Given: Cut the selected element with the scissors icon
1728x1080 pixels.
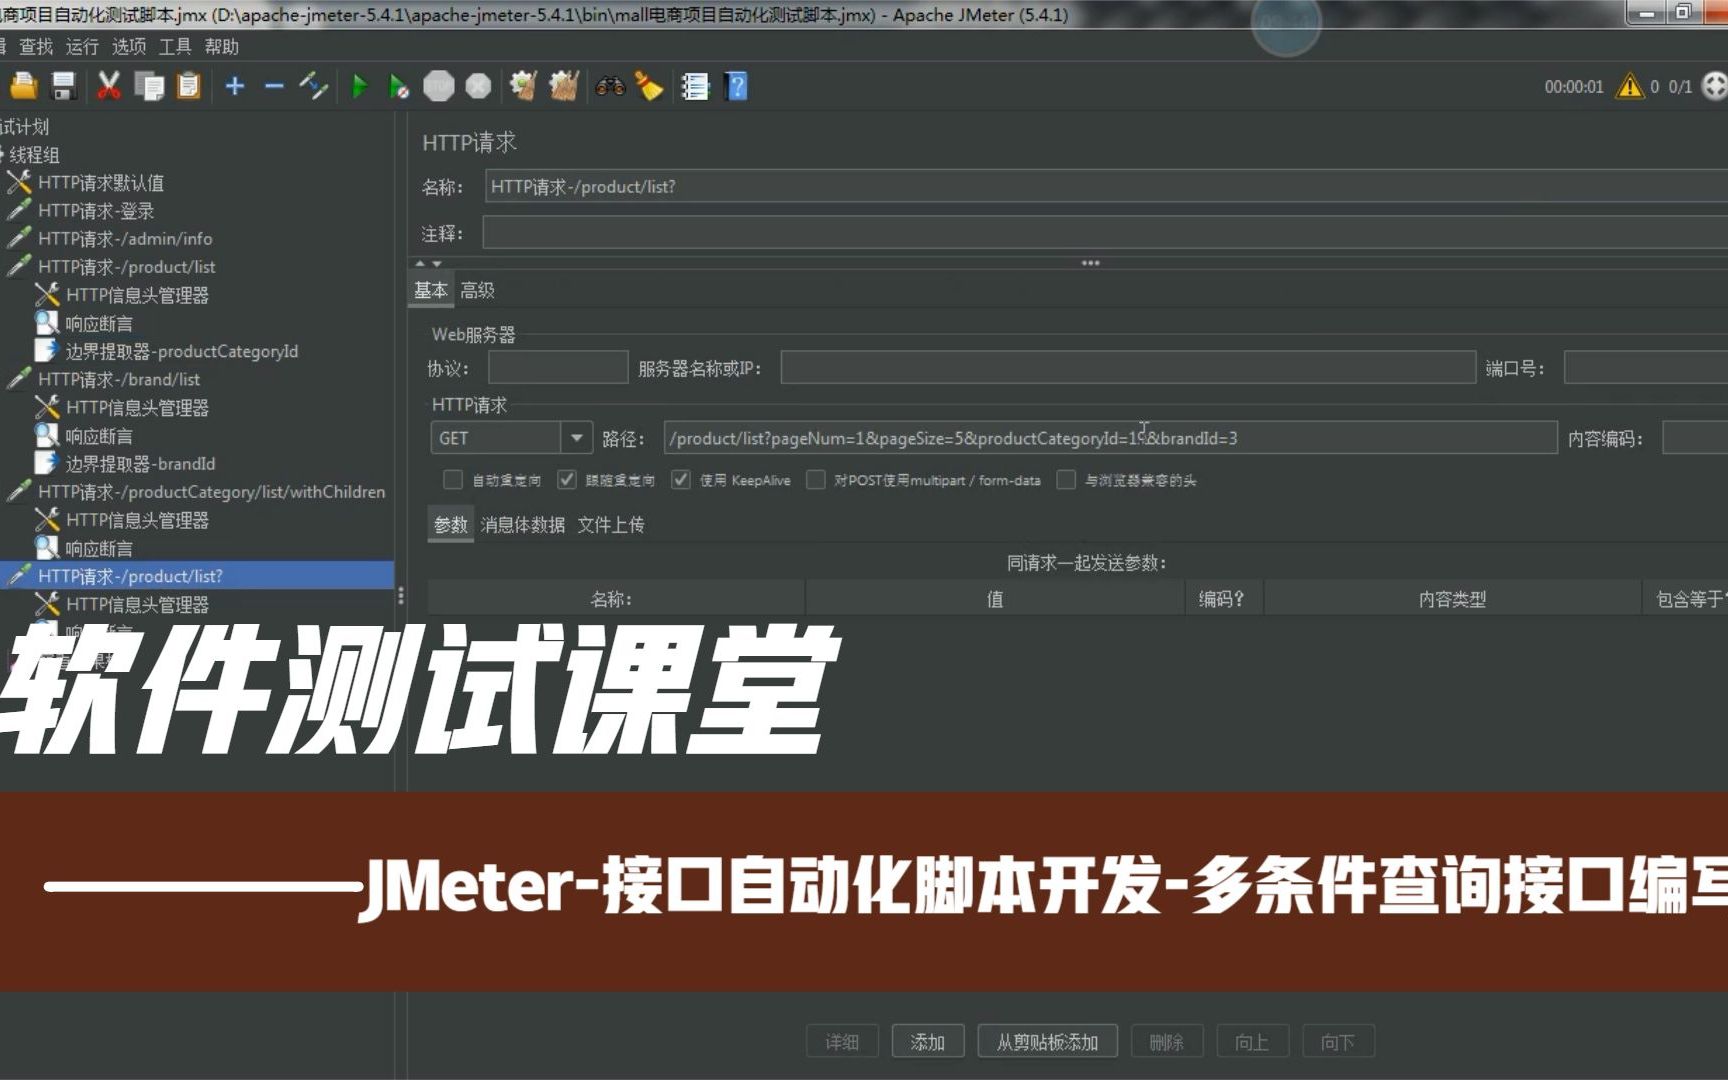Looking at the screenshot, I should coord(108,87).
